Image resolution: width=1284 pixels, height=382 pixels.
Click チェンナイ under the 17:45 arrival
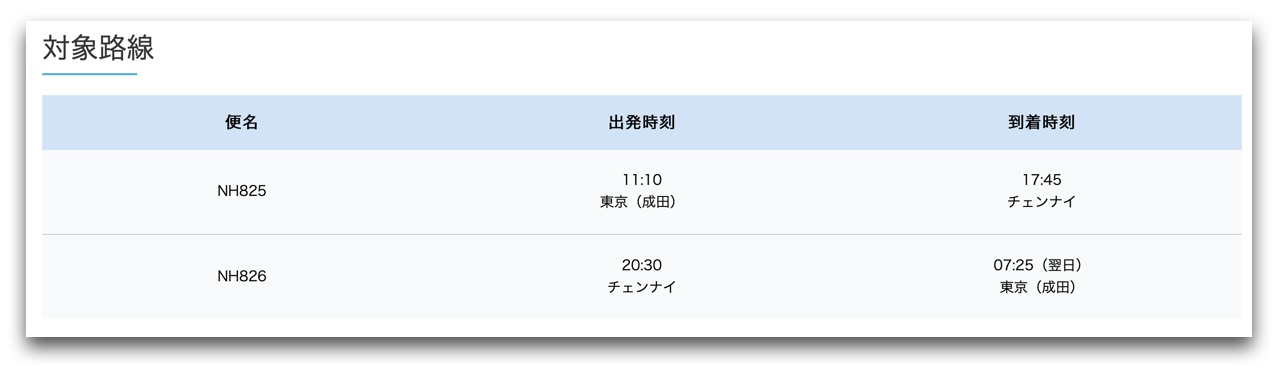[x=1042, y=202]
